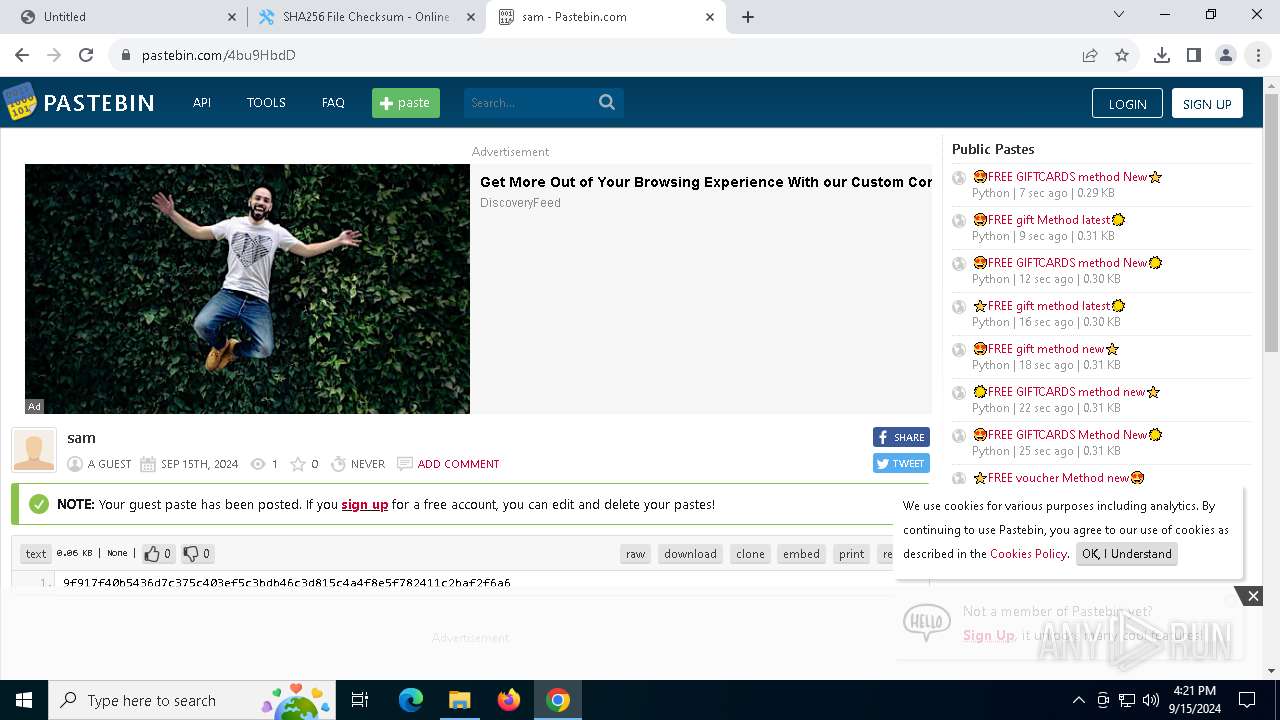Click the Pastebin logo icon
This screenshot has width=1280, height=720.
(x=20, y=102)
